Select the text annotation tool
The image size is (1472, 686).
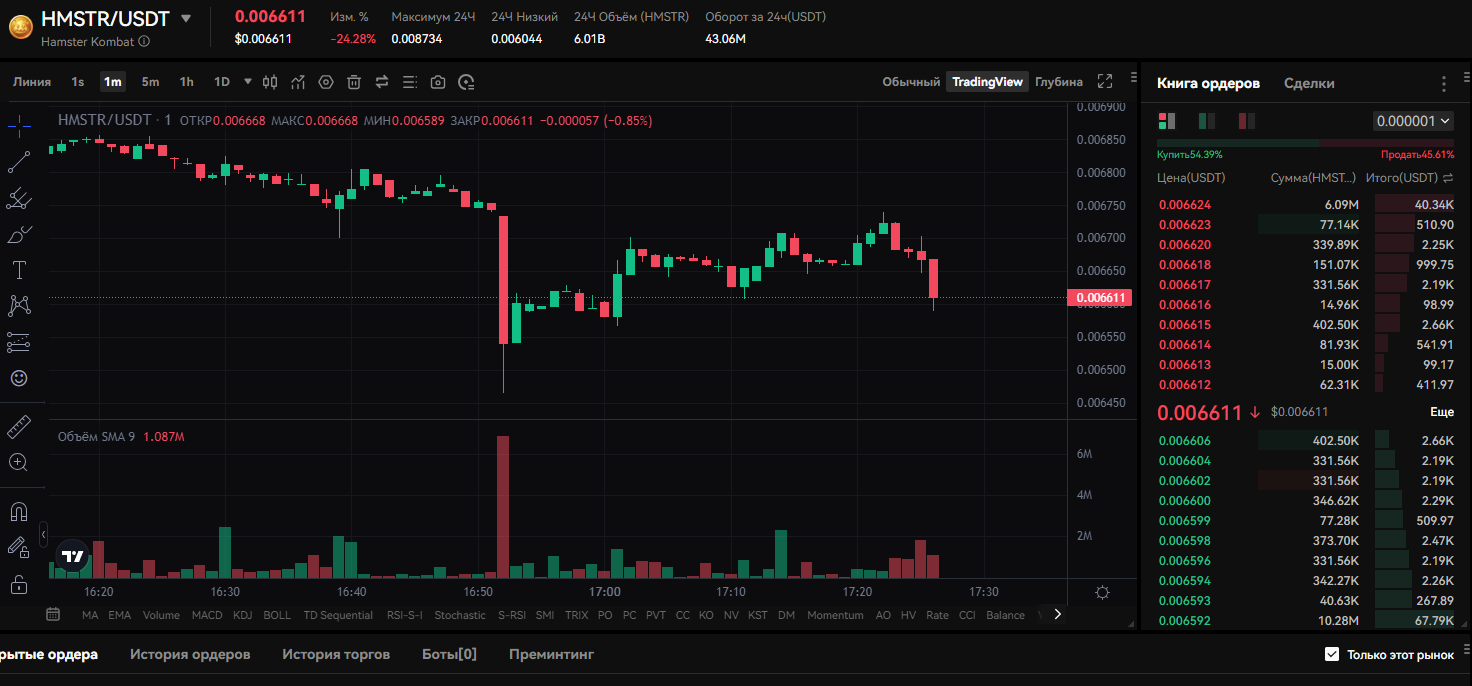[x=19, y=270]
